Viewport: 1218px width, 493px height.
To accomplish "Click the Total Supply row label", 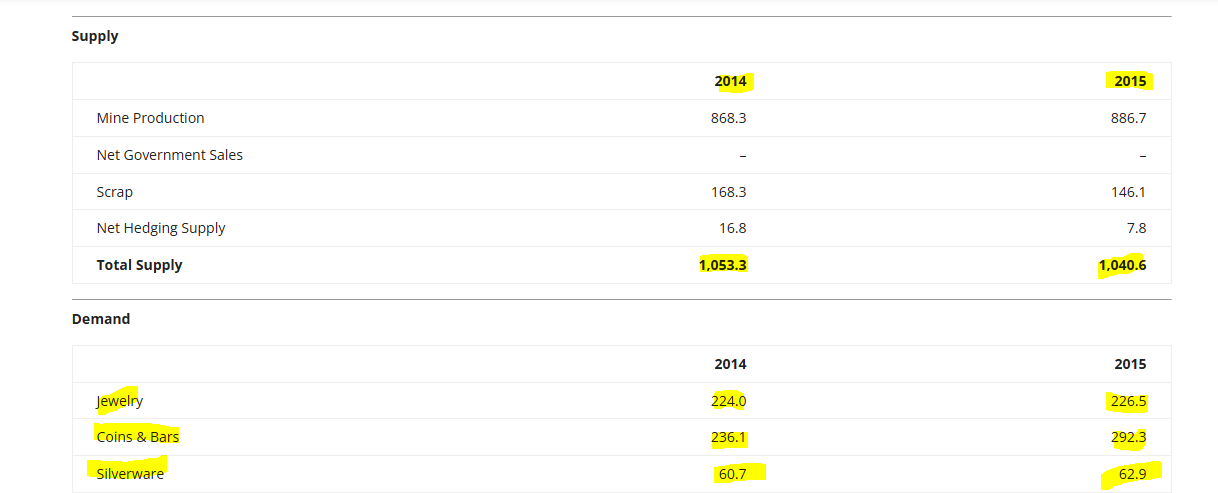I will (x=139, y=265).
